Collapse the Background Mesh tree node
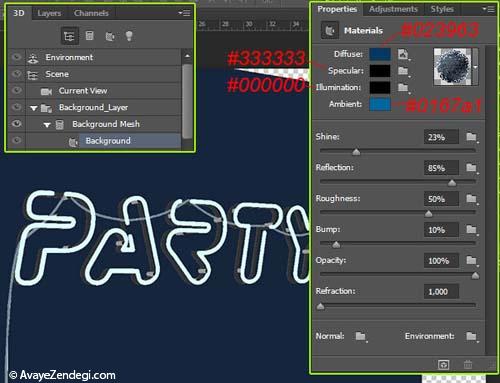This screenshot has height=383, width=500. coord(47,125)
